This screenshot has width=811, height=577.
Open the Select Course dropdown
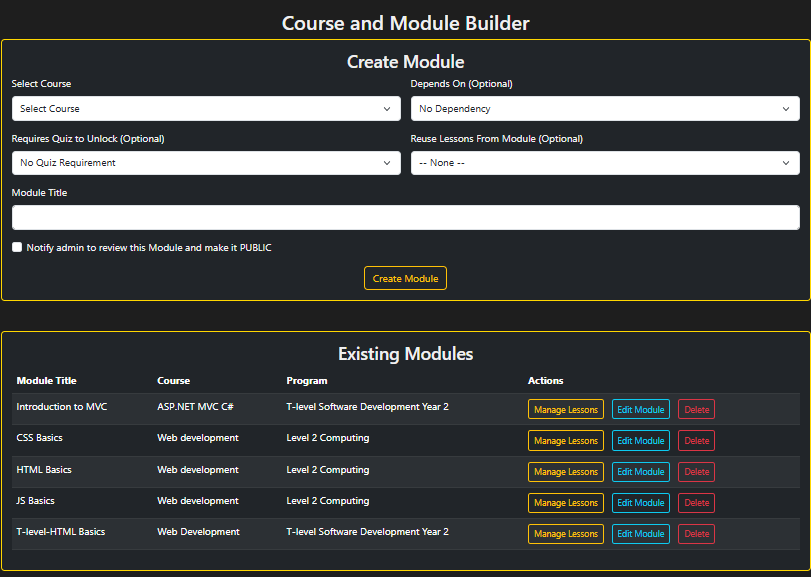pos(205,108)
